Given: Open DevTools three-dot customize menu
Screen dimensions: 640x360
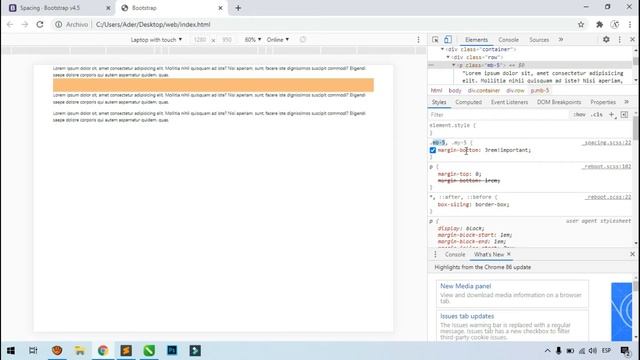Looking at the screenshot, I should tap(620, 40).
